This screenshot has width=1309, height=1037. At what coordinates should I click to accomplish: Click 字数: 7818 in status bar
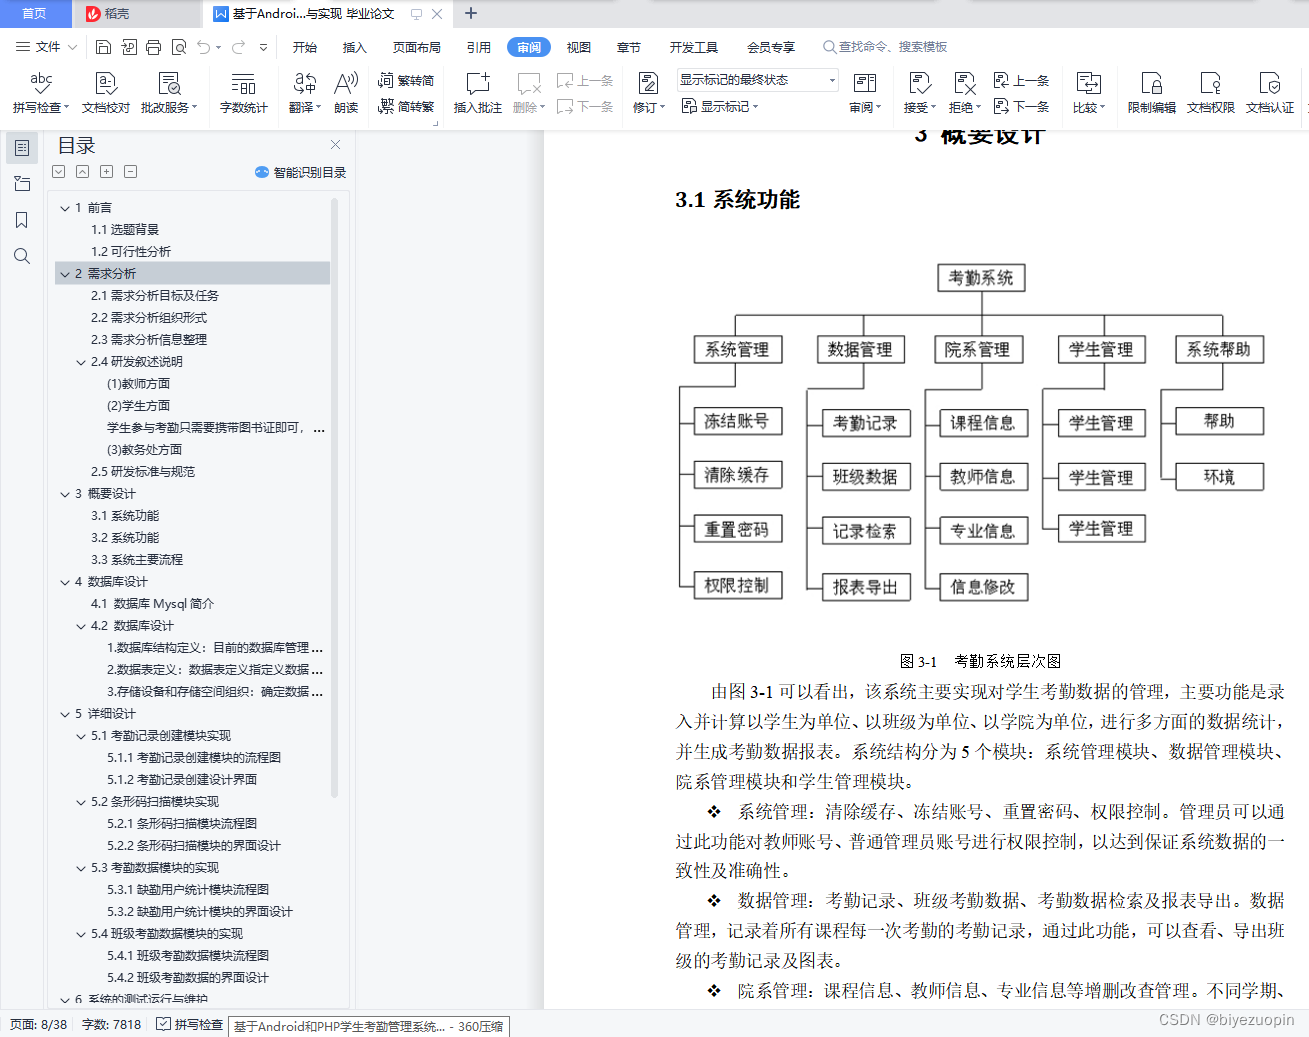(112, 1025)
